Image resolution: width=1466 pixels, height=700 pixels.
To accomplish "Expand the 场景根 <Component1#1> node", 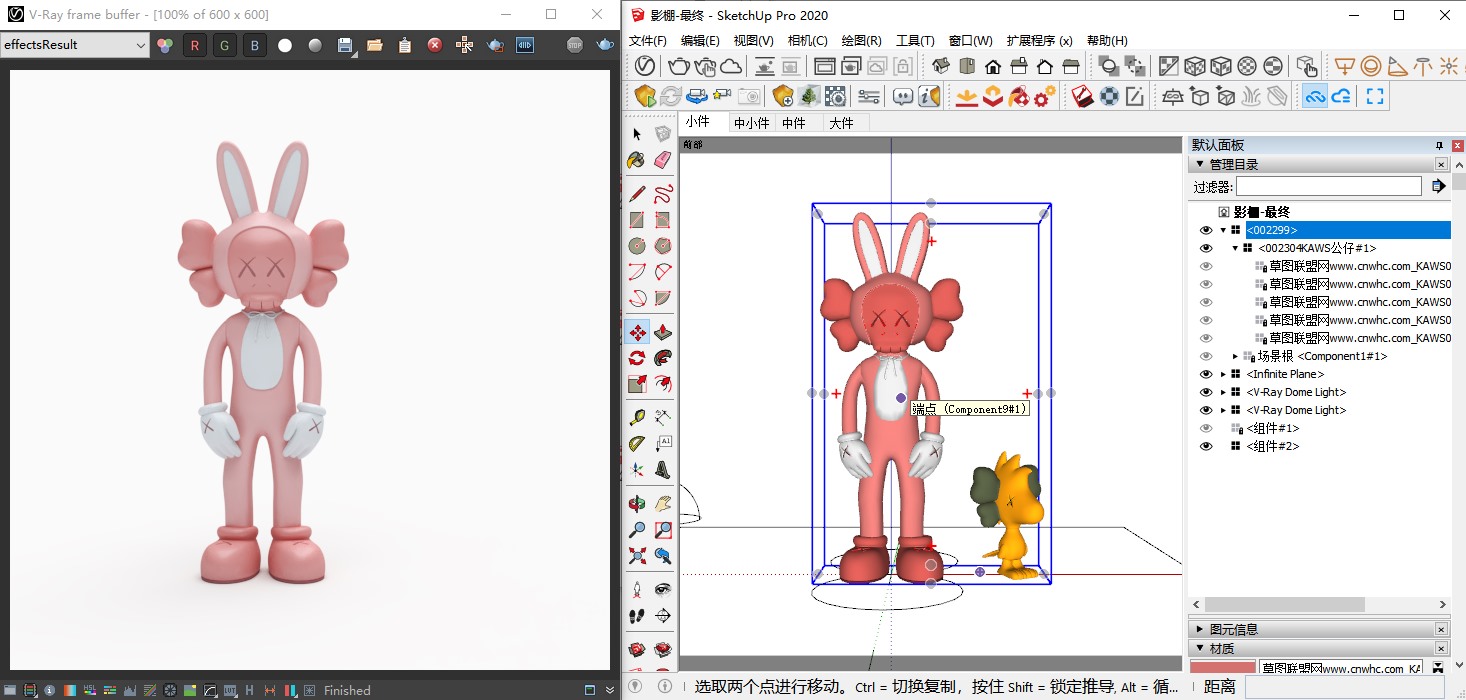I will tap(1235, 356).
